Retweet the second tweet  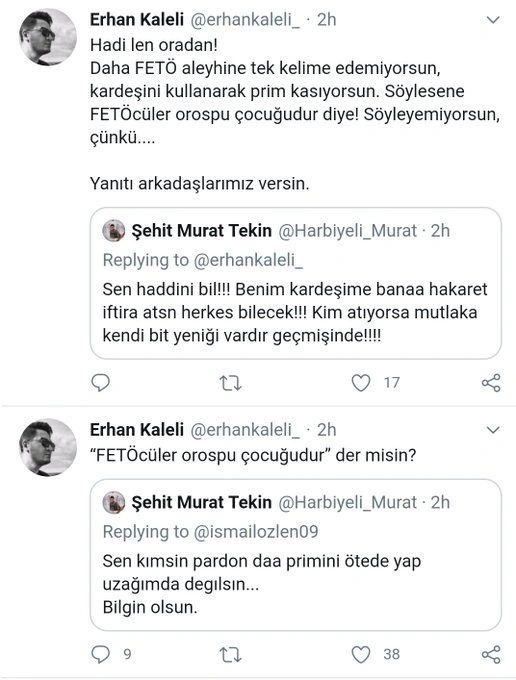(230, 655)
